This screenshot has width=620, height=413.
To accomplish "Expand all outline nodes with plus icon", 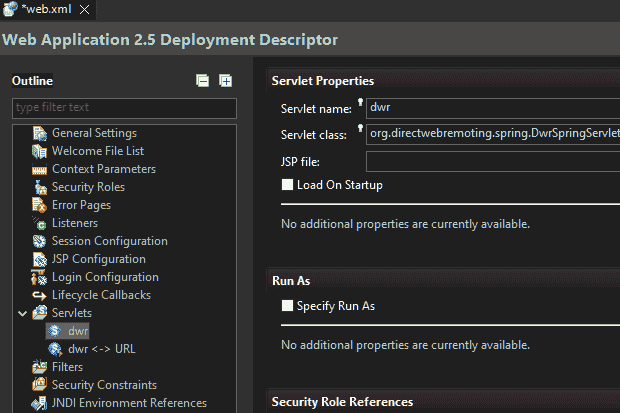I will (225, 81).
